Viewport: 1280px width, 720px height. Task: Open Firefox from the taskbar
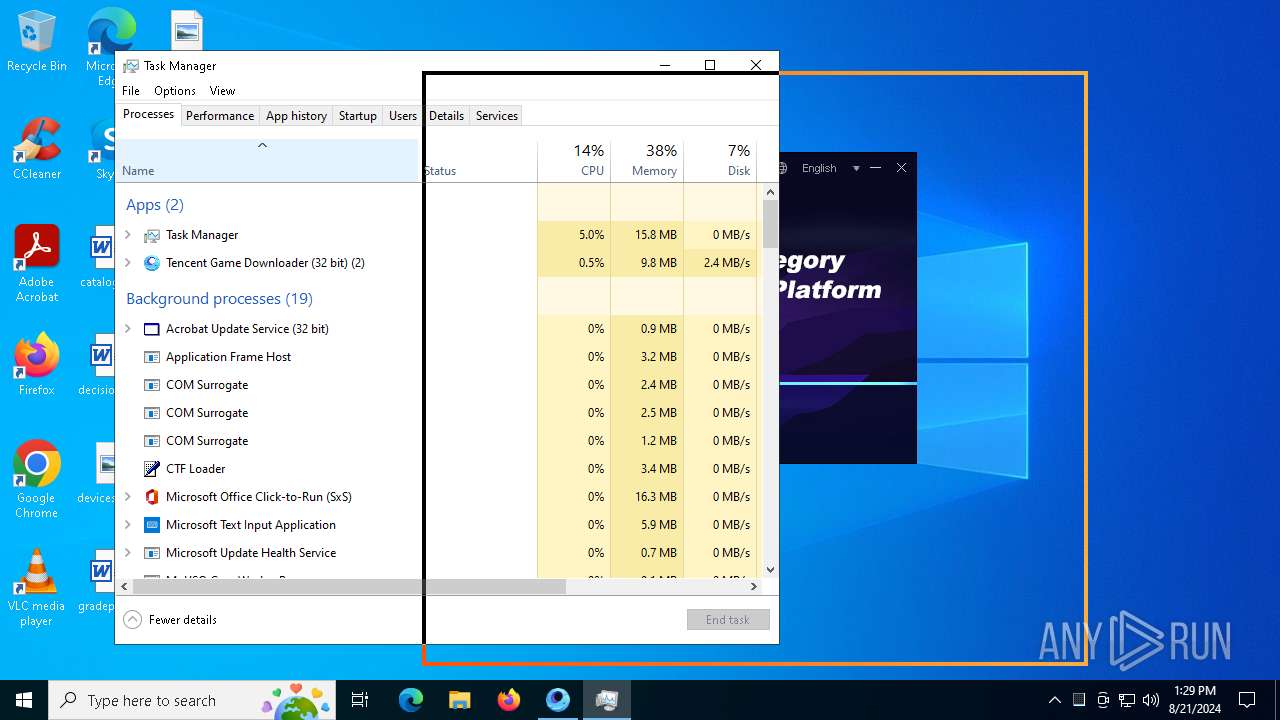509,700
